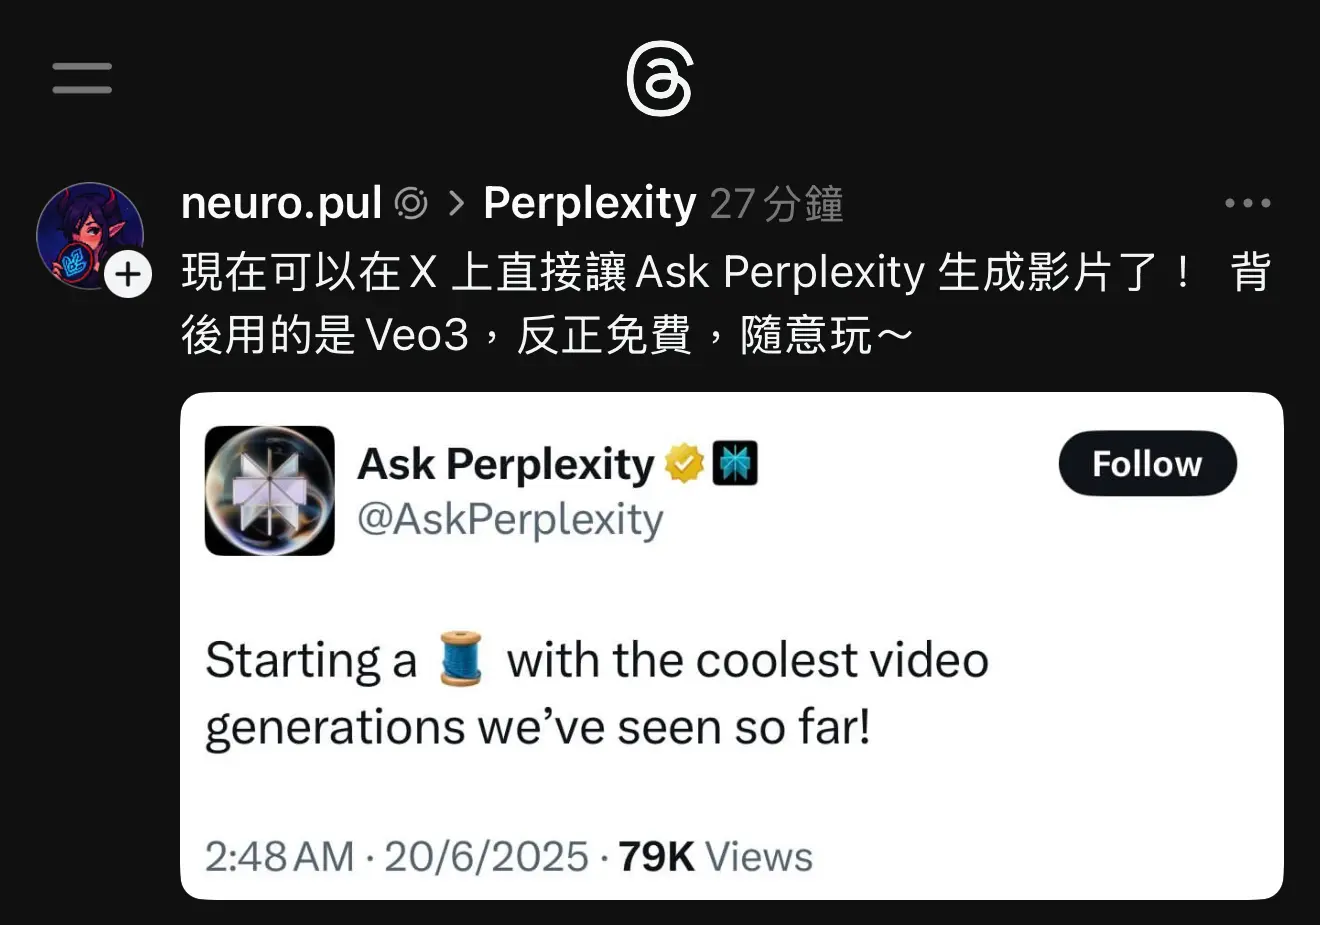Open the Perplexity topic tag

589,203
